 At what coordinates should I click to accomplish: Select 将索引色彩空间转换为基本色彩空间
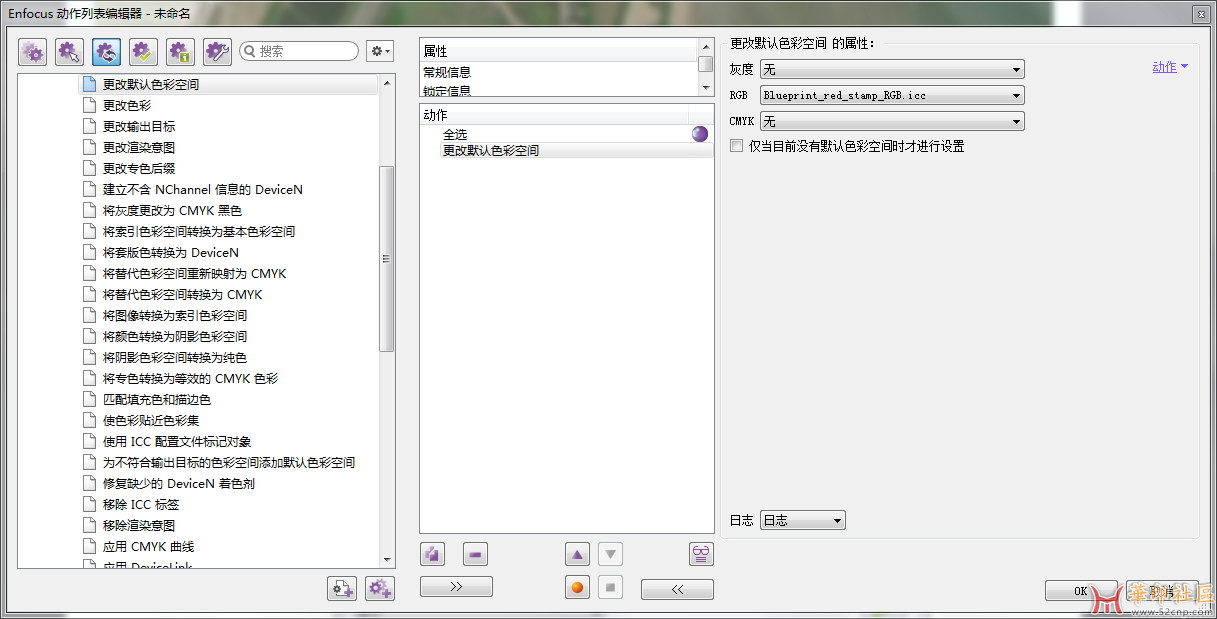[x=199, y=231]
